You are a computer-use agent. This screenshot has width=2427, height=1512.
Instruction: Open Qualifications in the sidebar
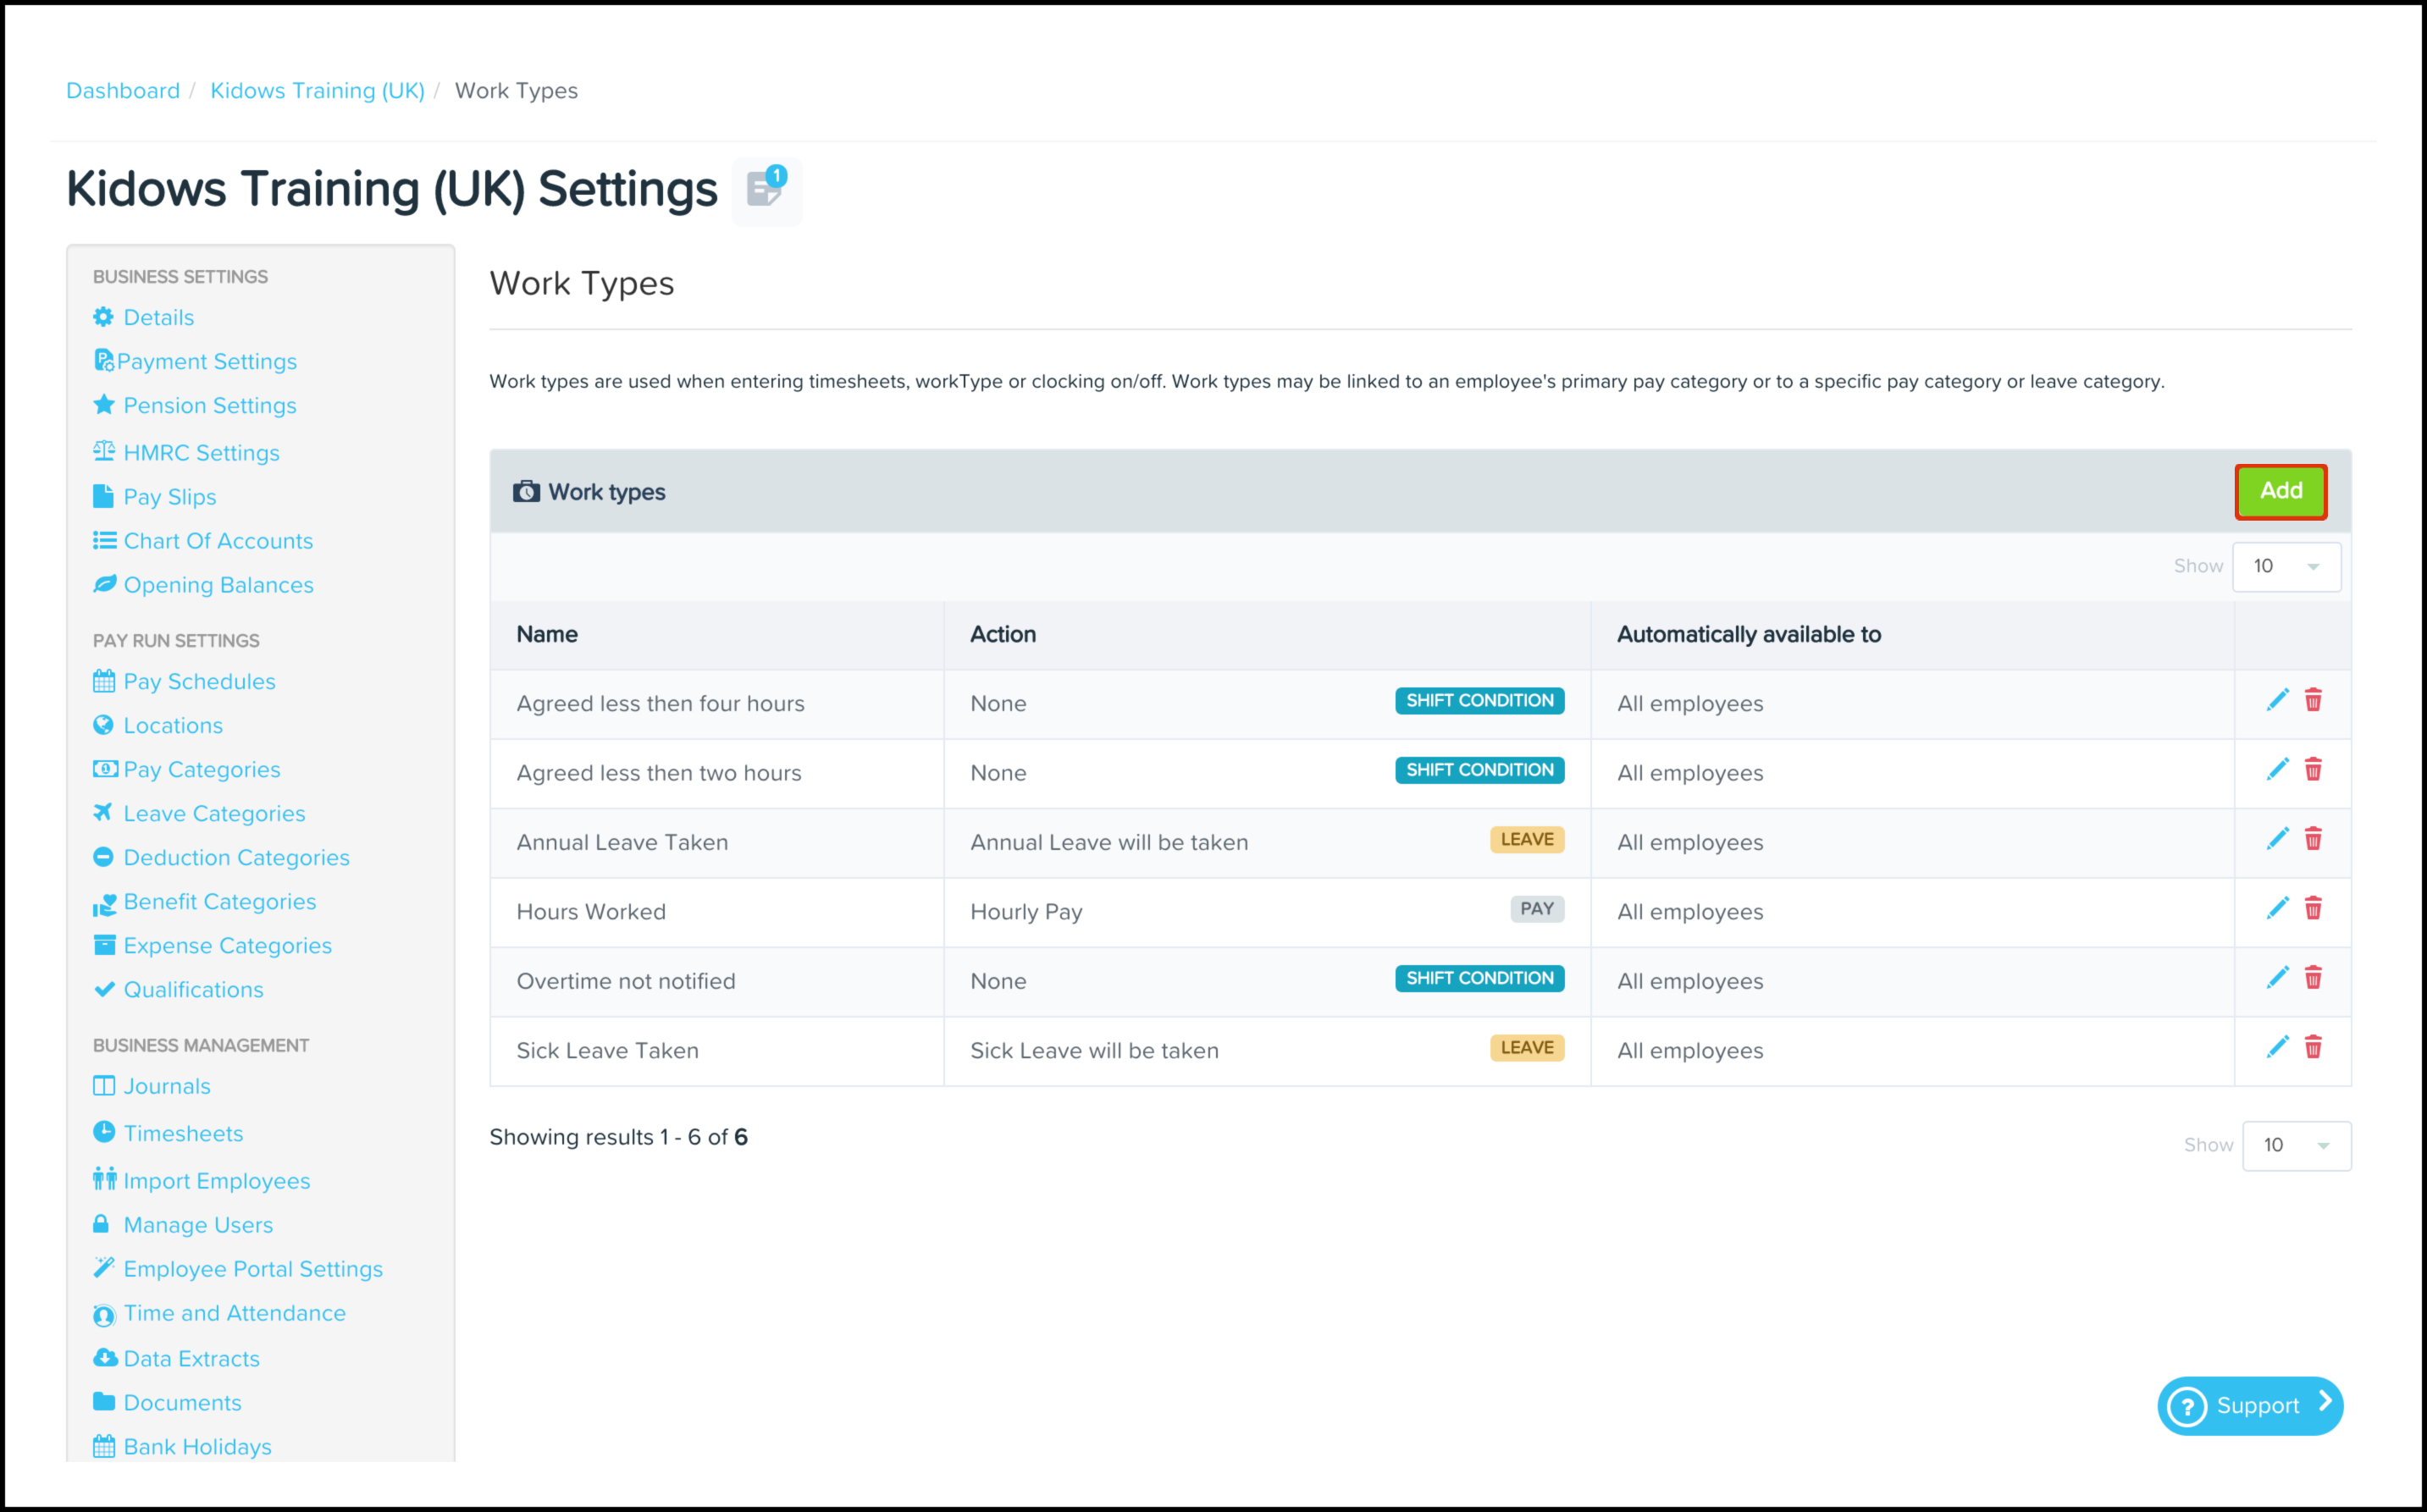(194, 990)
